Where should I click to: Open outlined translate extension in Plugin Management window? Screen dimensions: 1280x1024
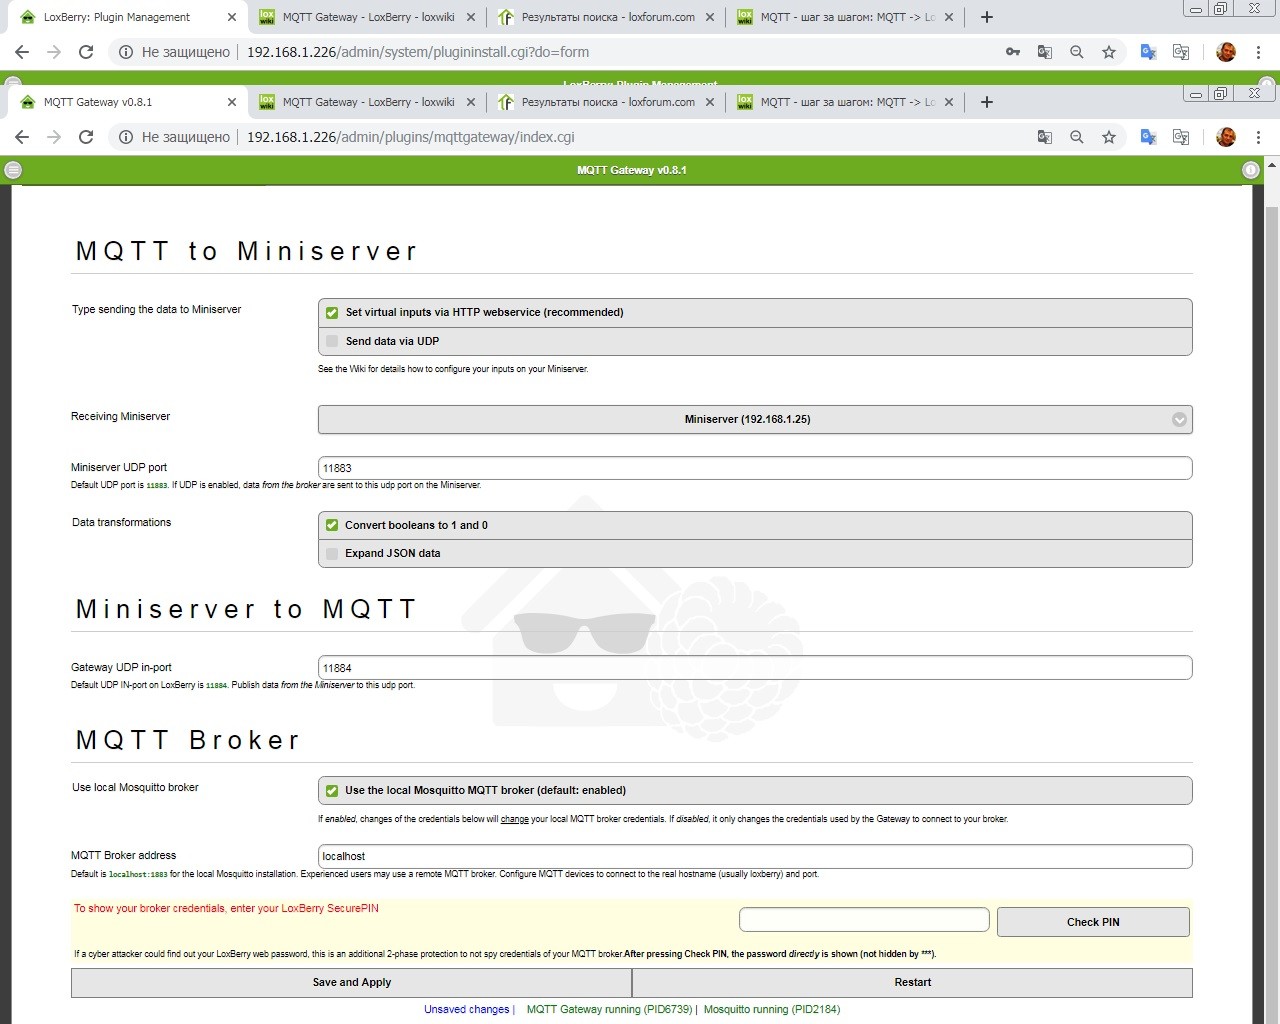pos(1181,52)
